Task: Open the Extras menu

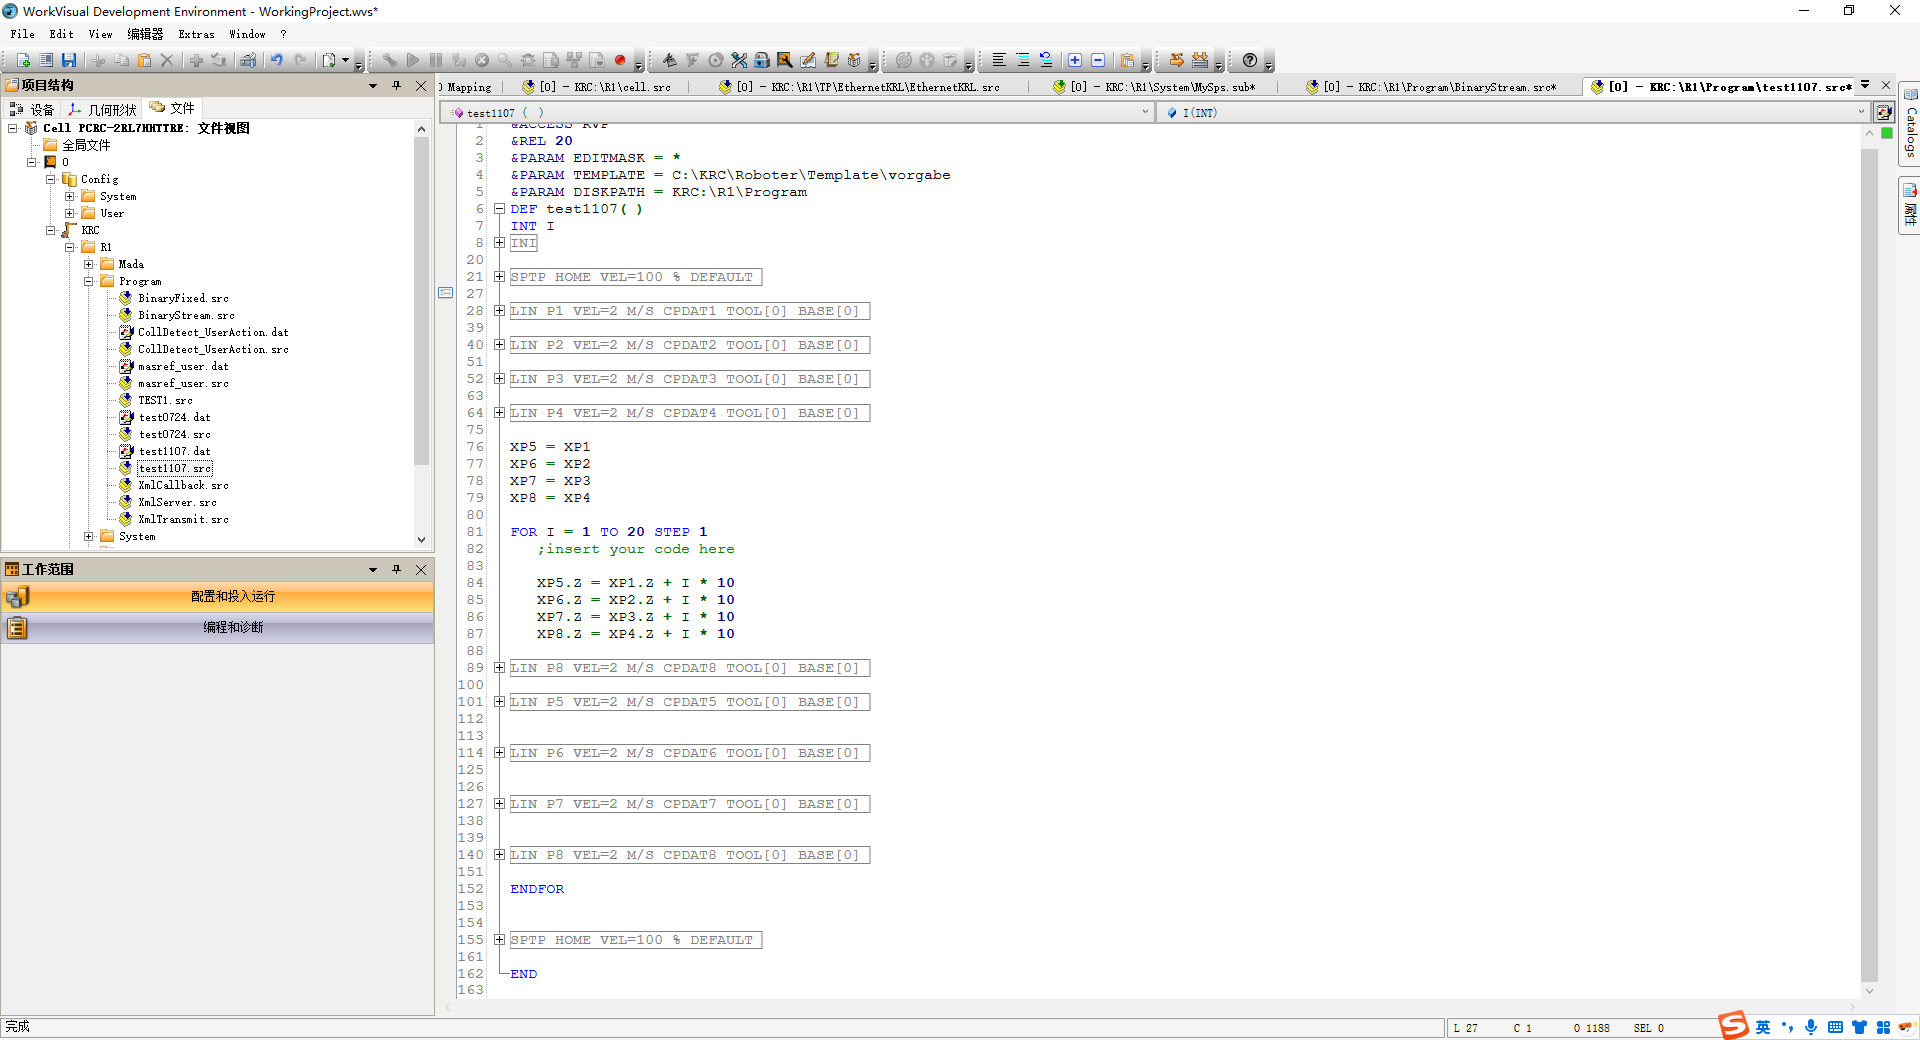Action: pos(197,34)
